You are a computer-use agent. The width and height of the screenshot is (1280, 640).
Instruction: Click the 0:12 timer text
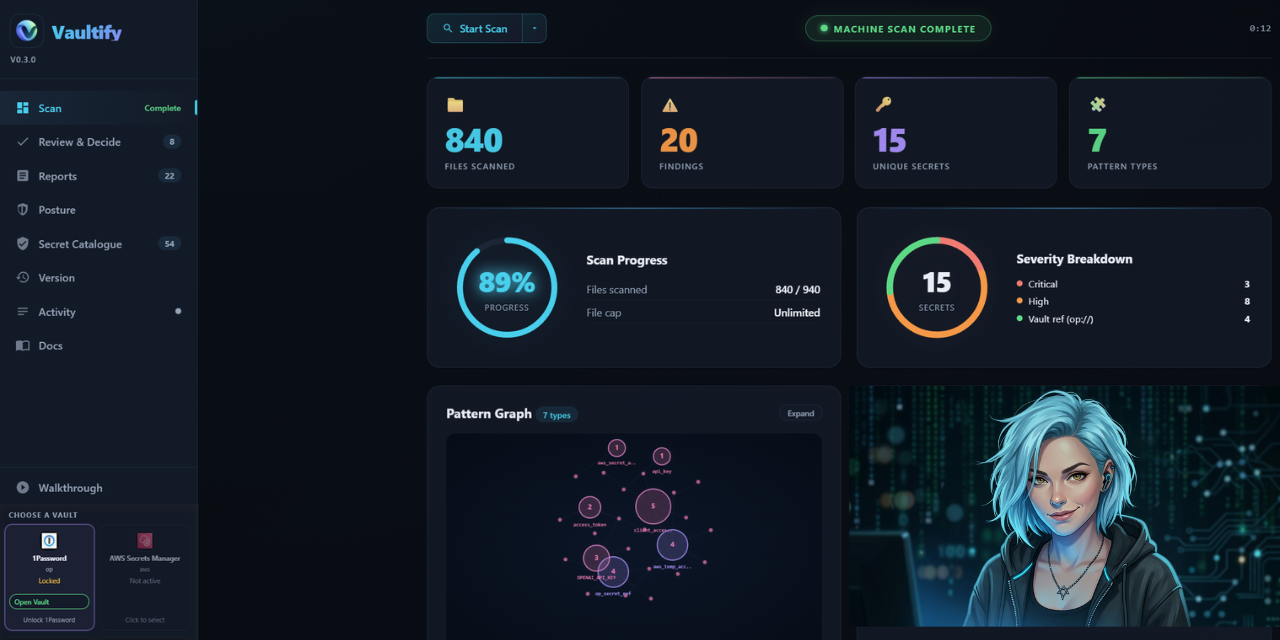1260,29
